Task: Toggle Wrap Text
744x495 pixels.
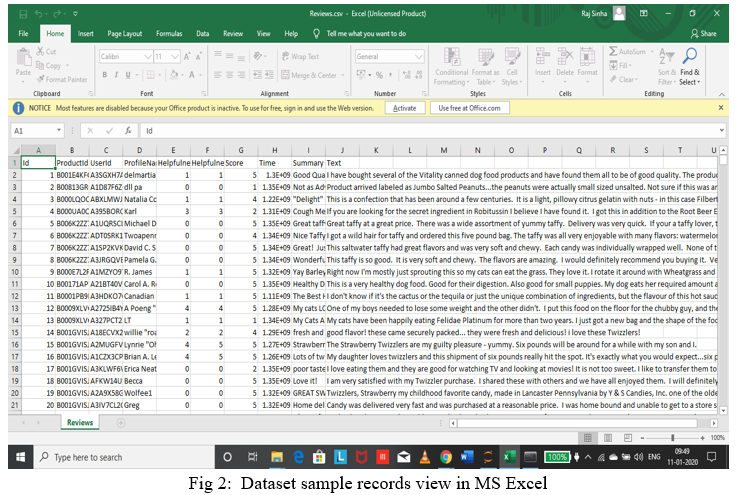Action: coord(300,56)
